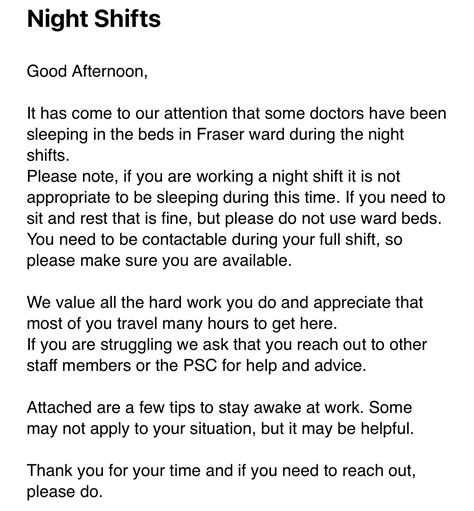Click the word "doctors" in the first paragraph
The width and height of the screenshot is (474, 511).
(337, 113)
